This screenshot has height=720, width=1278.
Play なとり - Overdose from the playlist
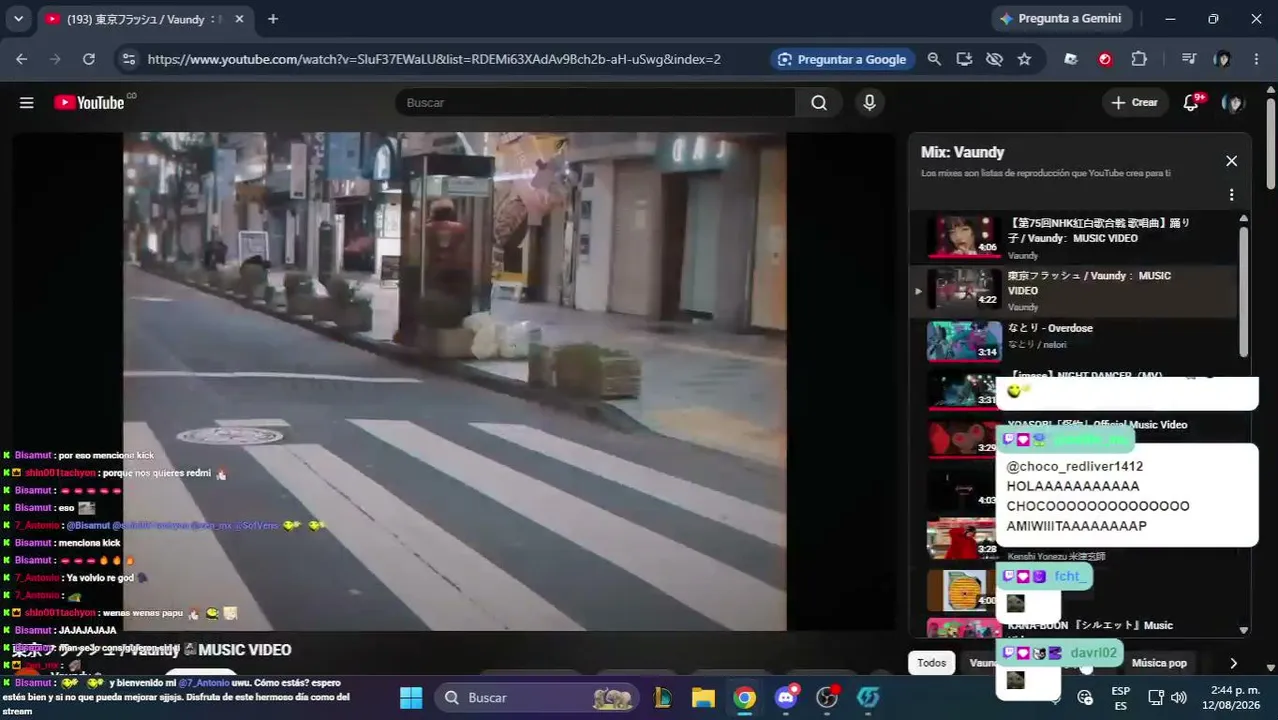pyautogui.click(x=1073, y=340)
